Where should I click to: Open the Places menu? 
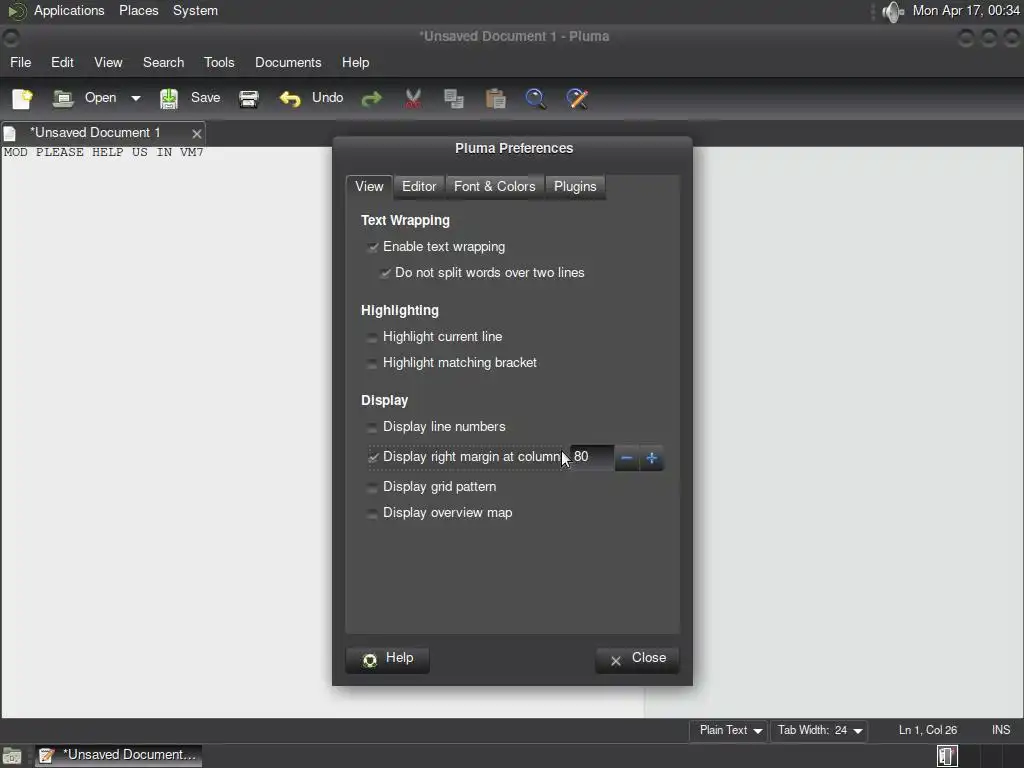tap(138, 10)
